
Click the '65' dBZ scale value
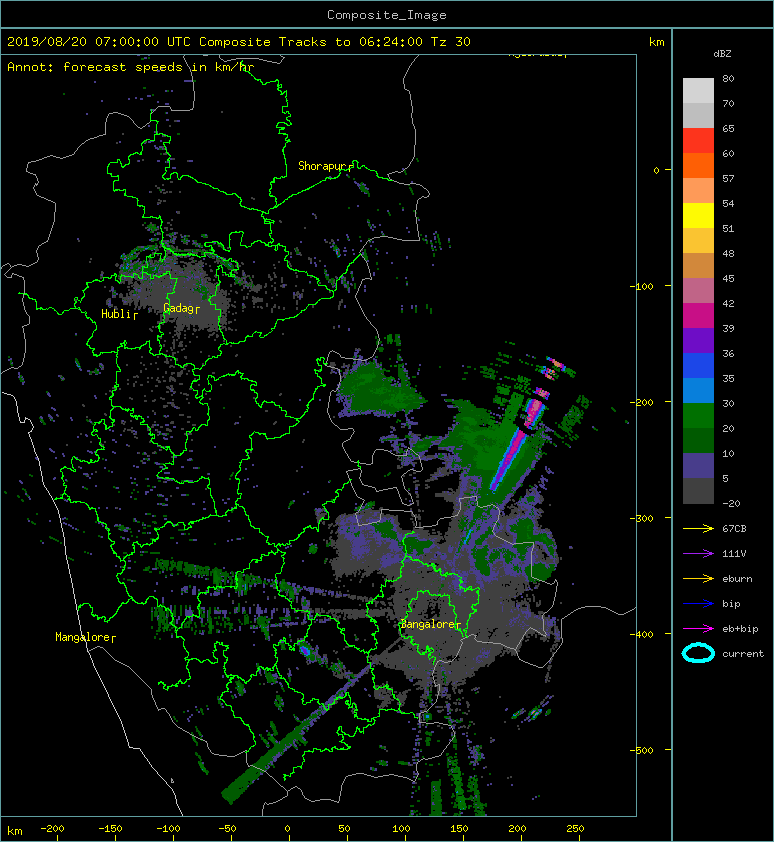728,128
